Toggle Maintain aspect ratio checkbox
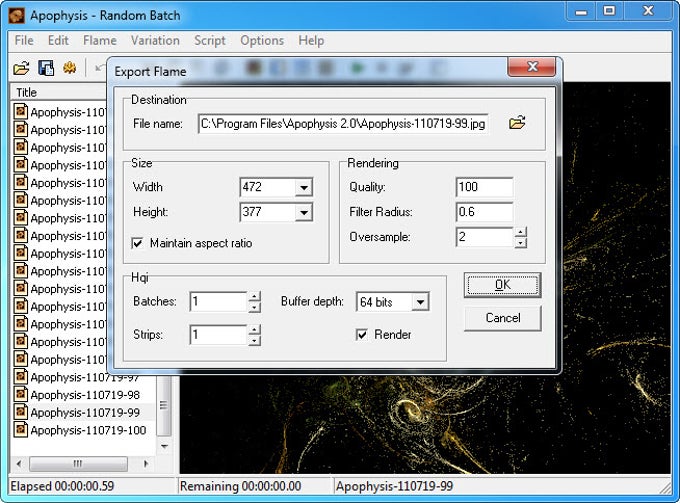The height and width of the screenshot is (503, 680). click(x=137, y=243)
